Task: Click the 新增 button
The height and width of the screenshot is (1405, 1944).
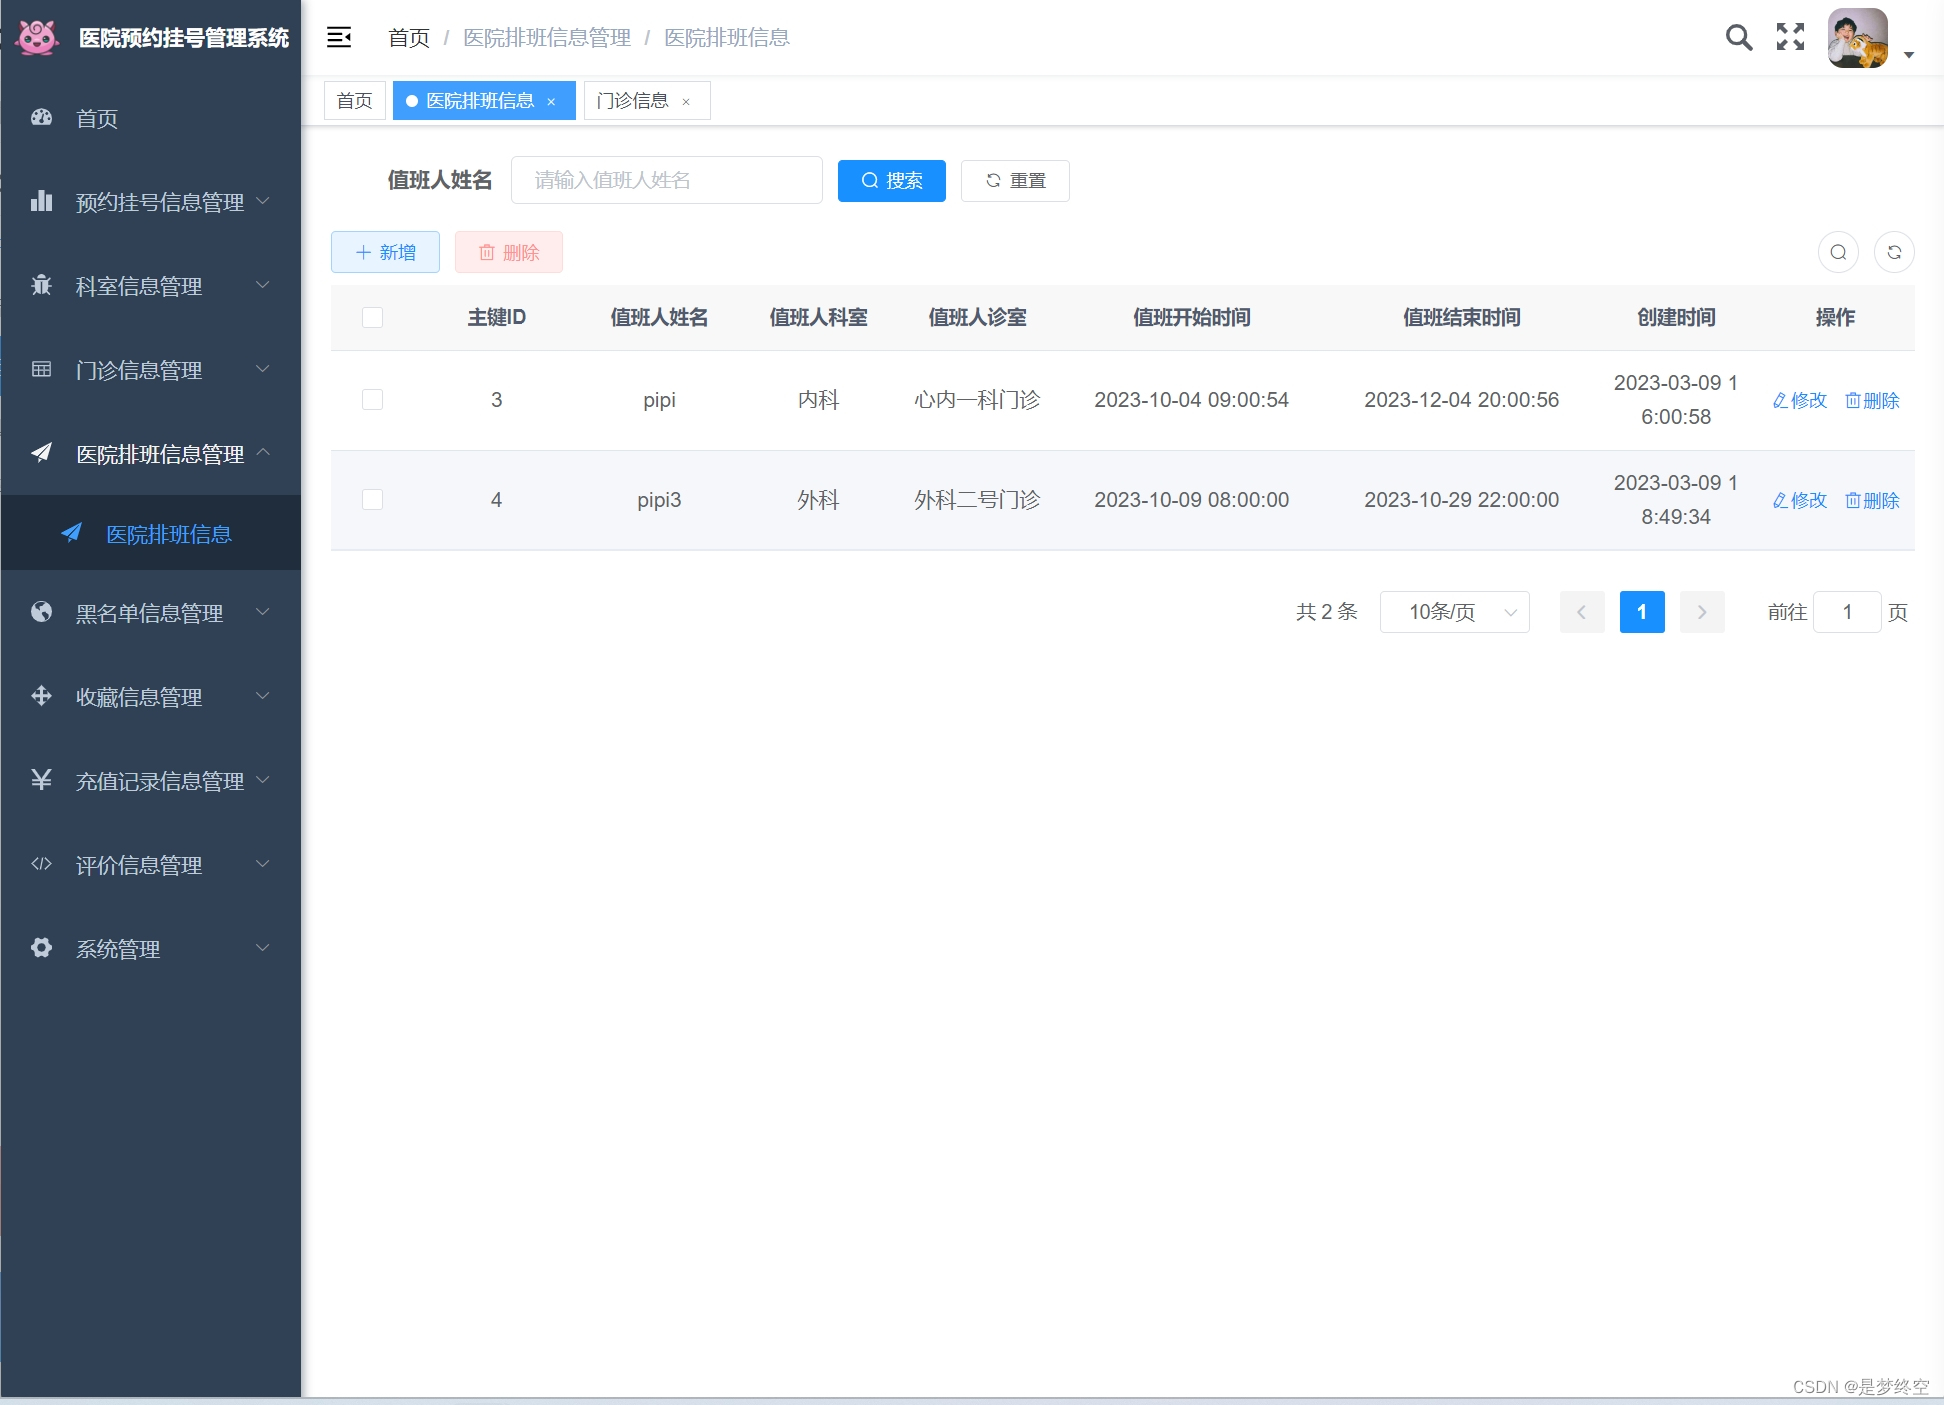Action: coord(385,252)
